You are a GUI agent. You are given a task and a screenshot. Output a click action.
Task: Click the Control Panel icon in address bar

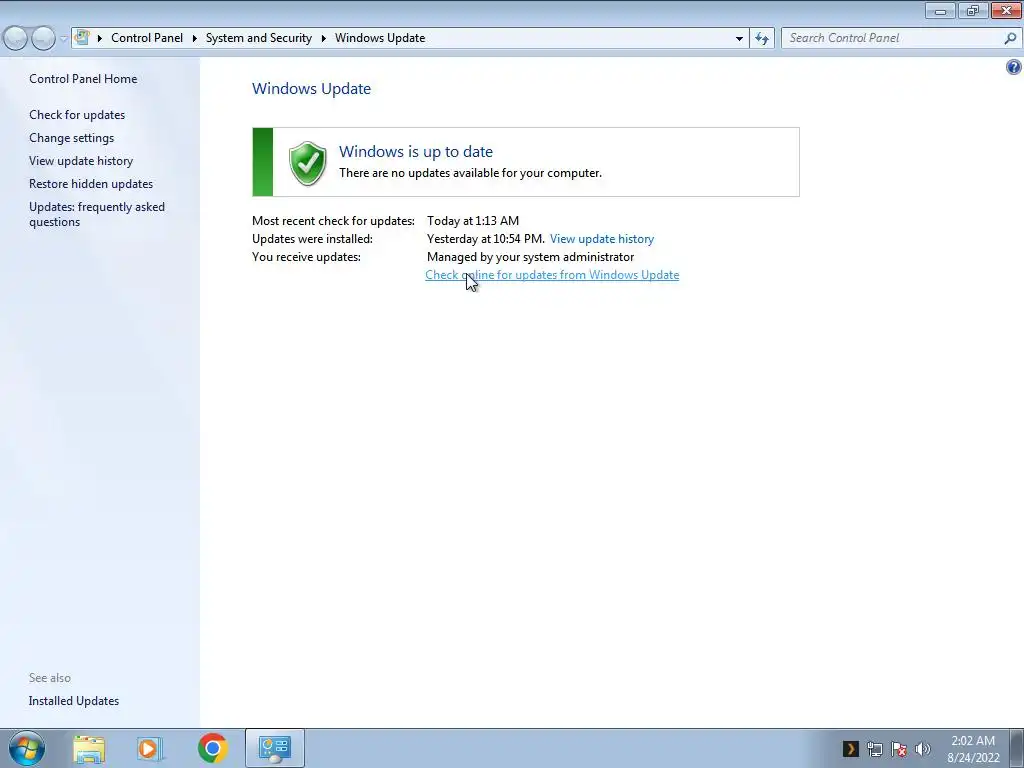click(82, 37)
